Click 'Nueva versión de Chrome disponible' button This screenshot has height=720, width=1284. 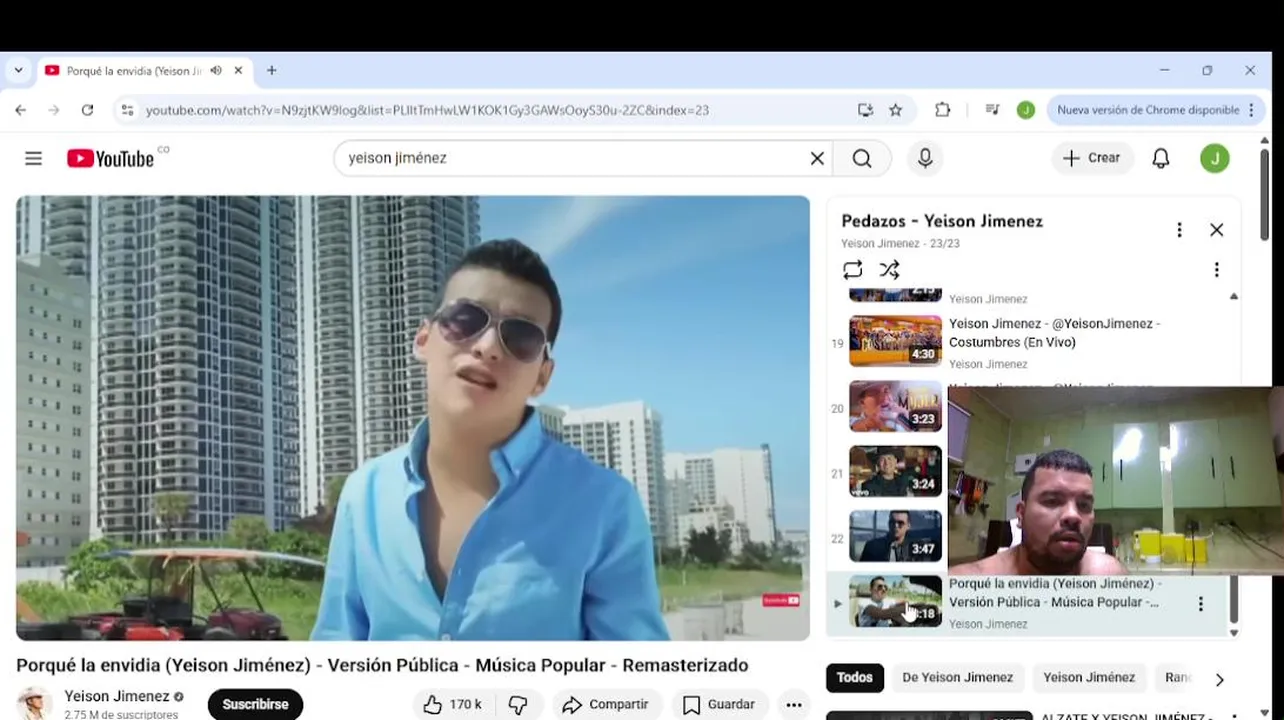1154,110
